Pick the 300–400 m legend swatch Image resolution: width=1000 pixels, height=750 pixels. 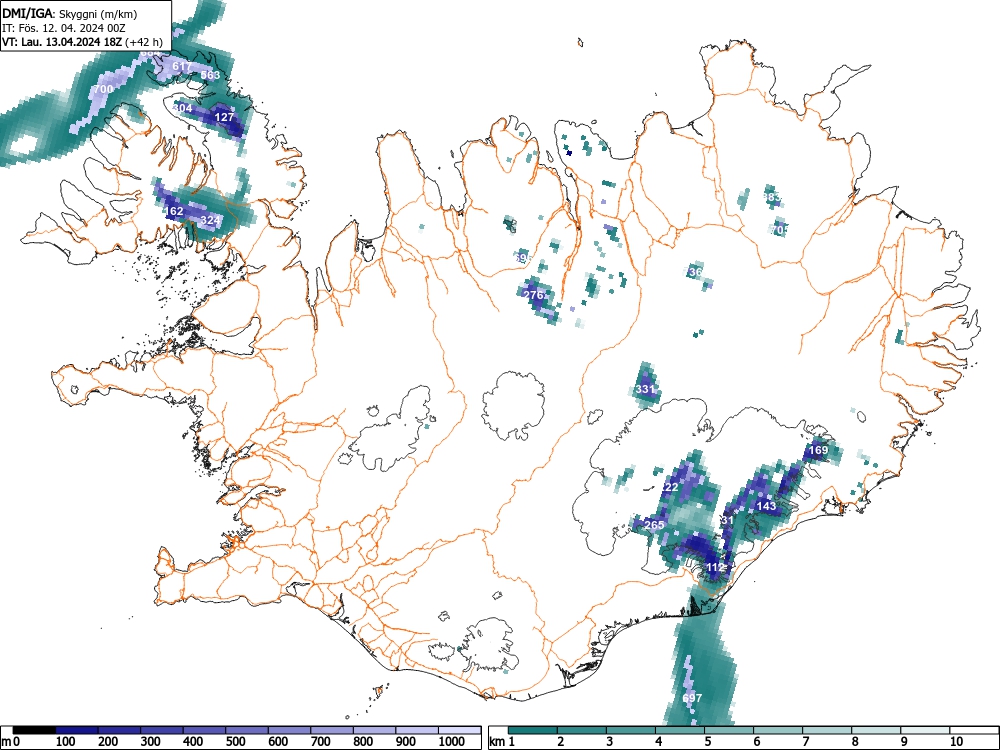click(162, 730)
